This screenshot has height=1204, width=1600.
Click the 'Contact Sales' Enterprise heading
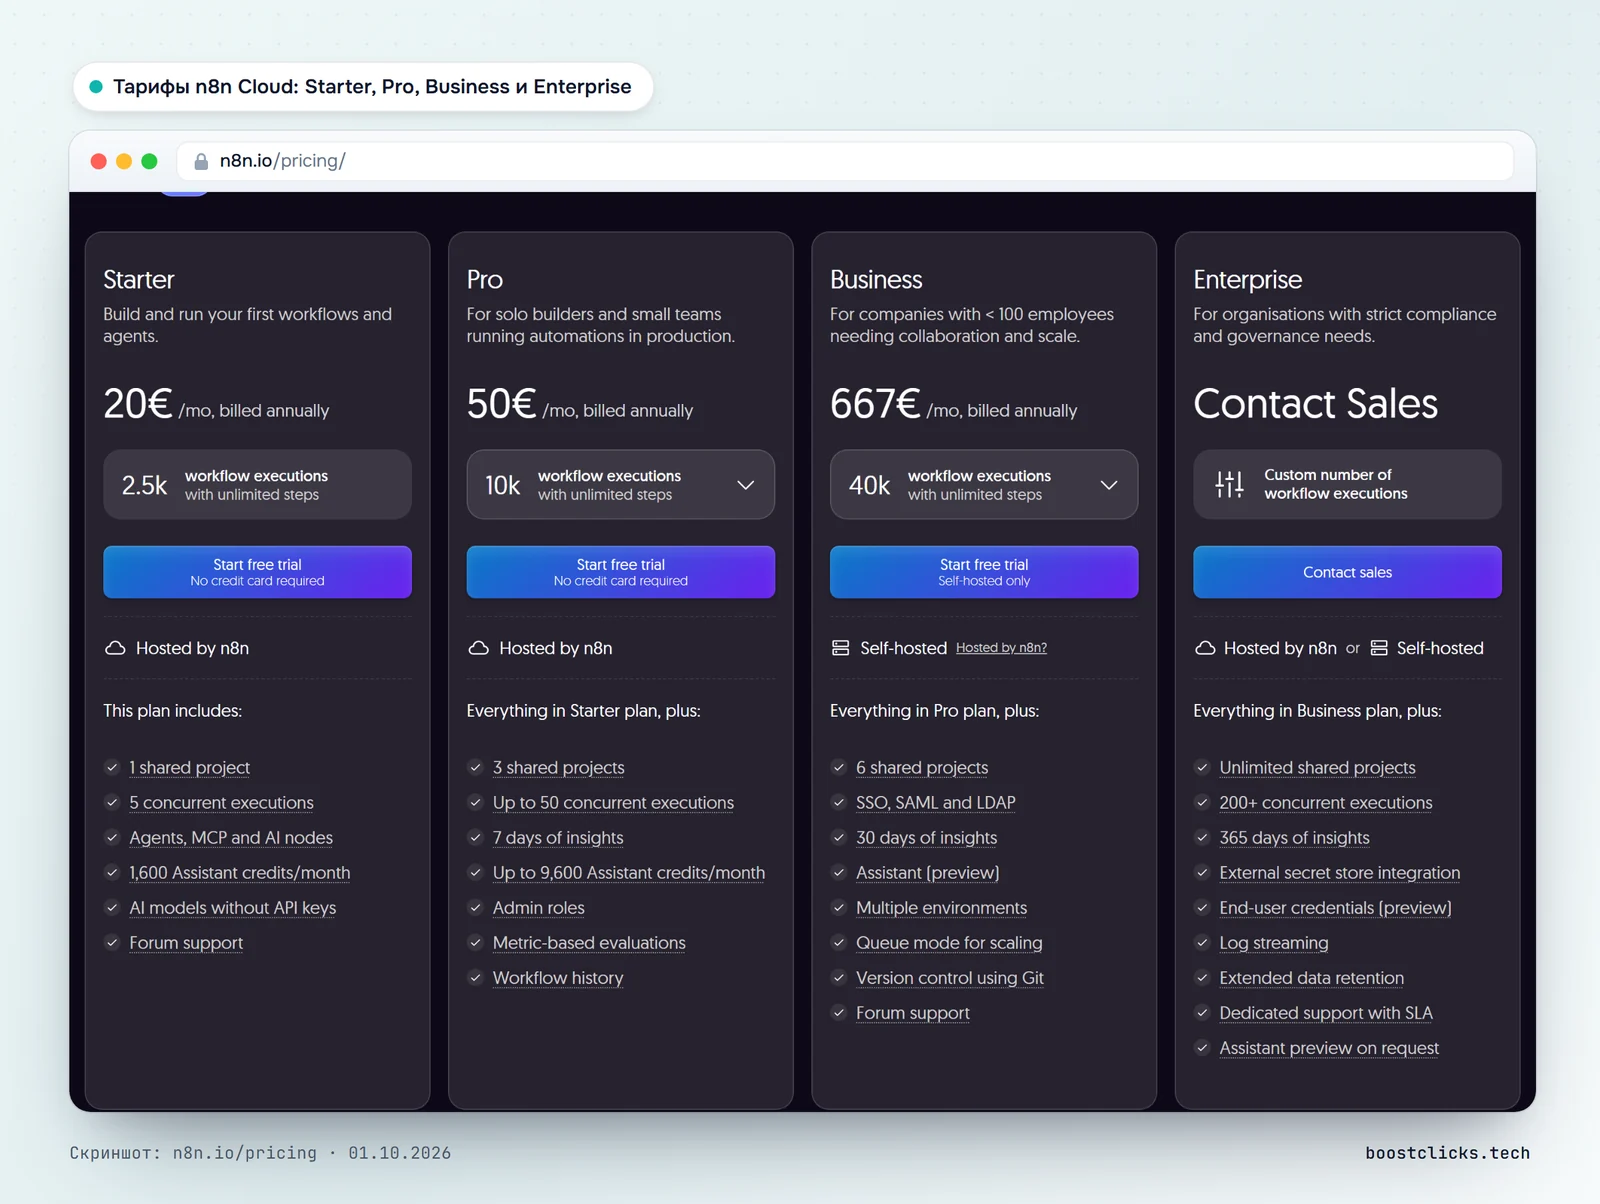pos(1315,404)
